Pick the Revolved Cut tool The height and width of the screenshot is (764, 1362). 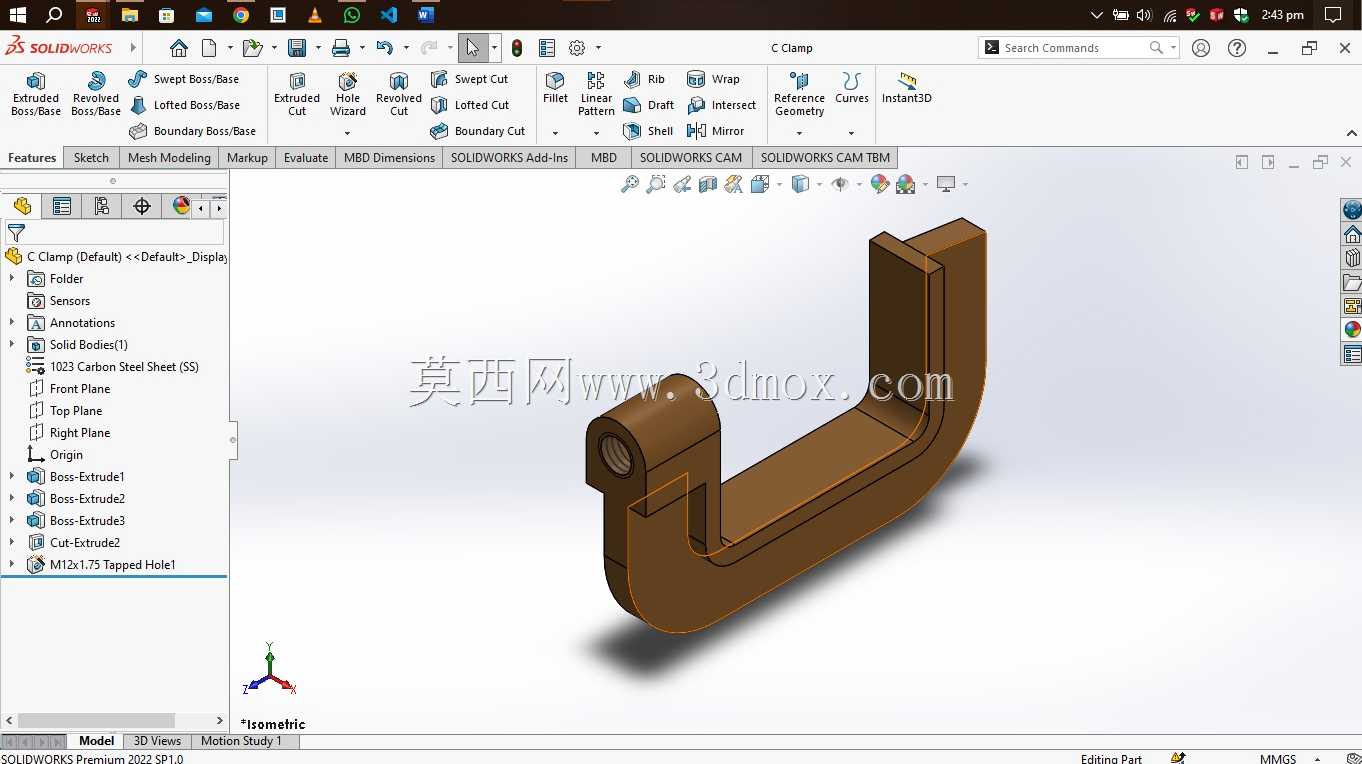(x=399, y=94)
